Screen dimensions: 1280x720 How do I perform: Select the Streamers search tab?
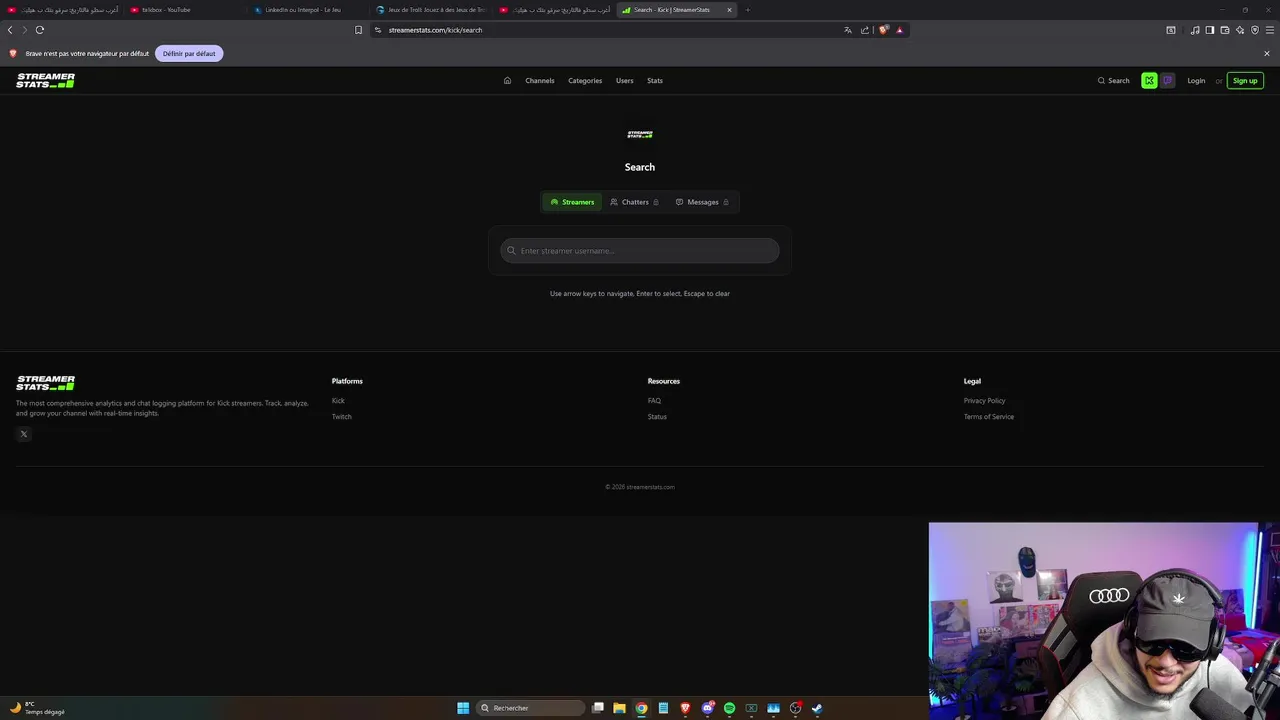[x=572, y=202]
